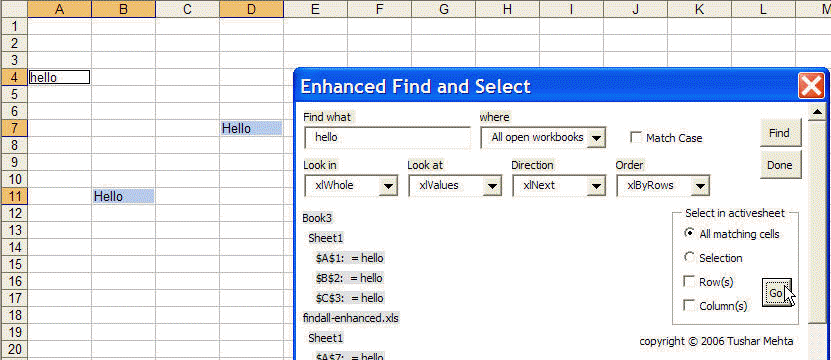Viewport: 831px width, 360px height.
Task: Close the Enhanced Find and Select dialog
Action: coord(811,86)
